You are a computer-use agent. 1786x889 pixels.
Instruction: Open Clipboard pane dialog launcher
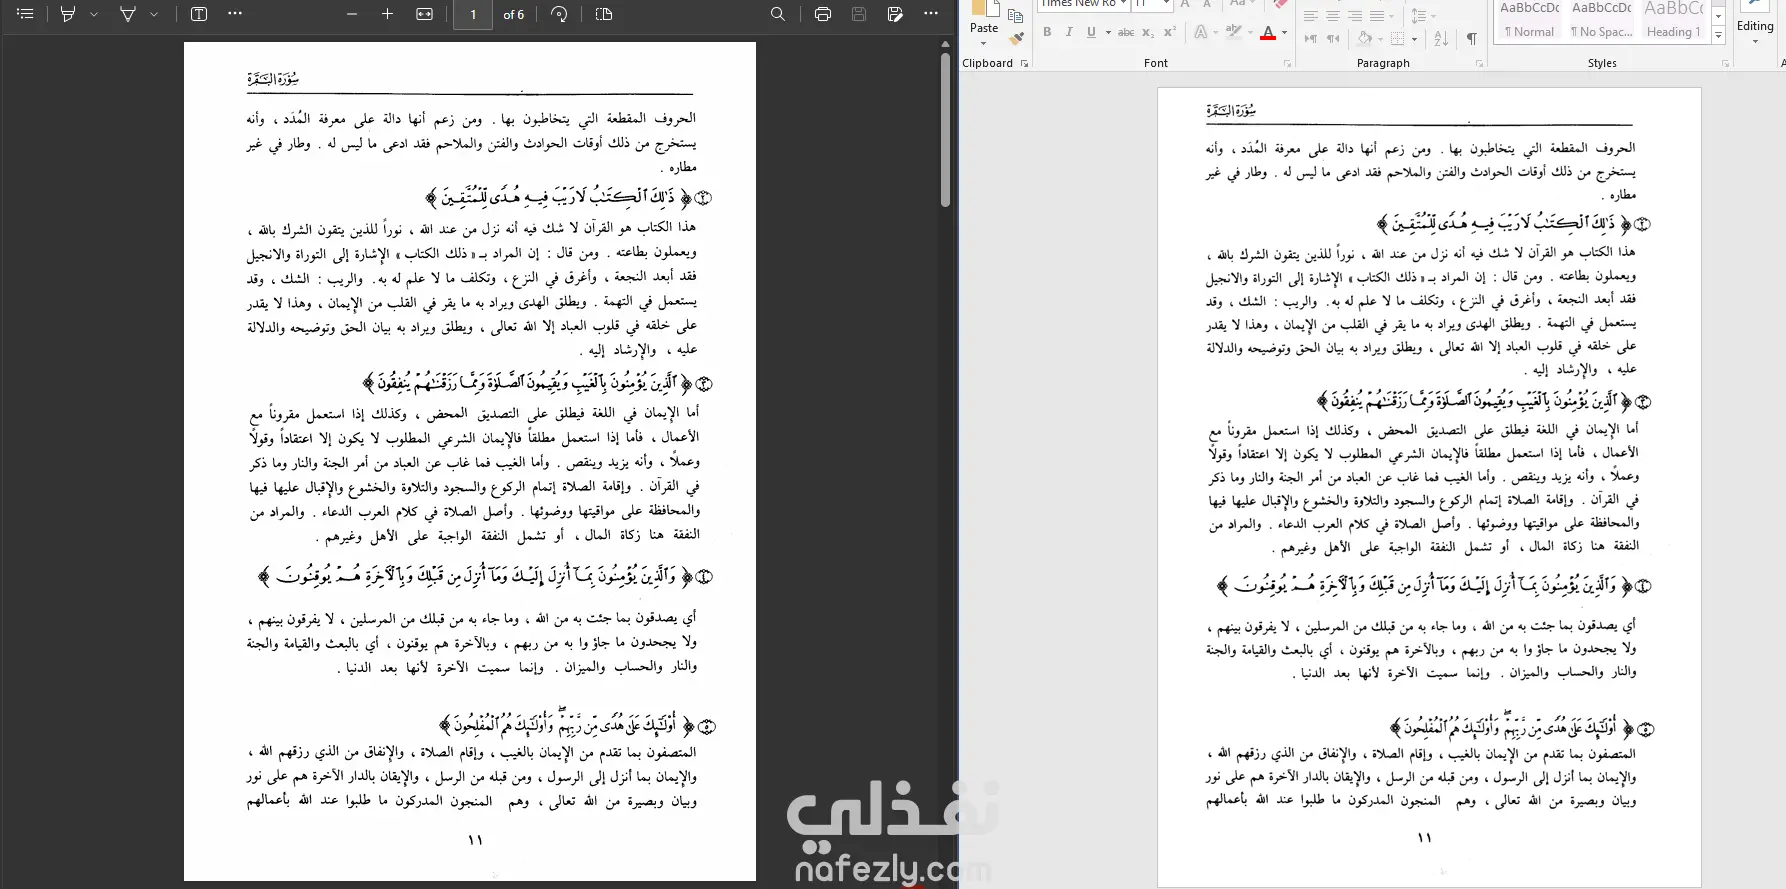click(1024, 63)
